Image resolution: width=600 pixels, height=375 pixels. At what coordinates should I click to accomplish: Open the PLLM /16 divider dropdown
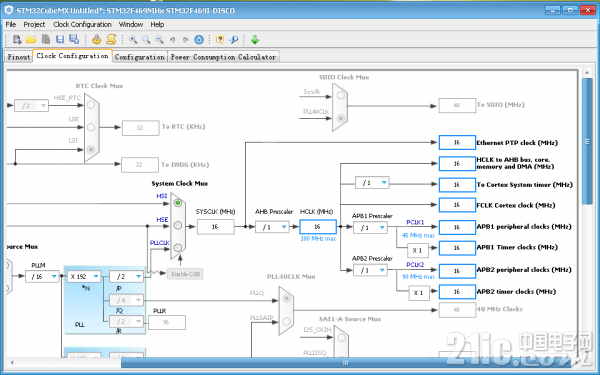point(42,276)
